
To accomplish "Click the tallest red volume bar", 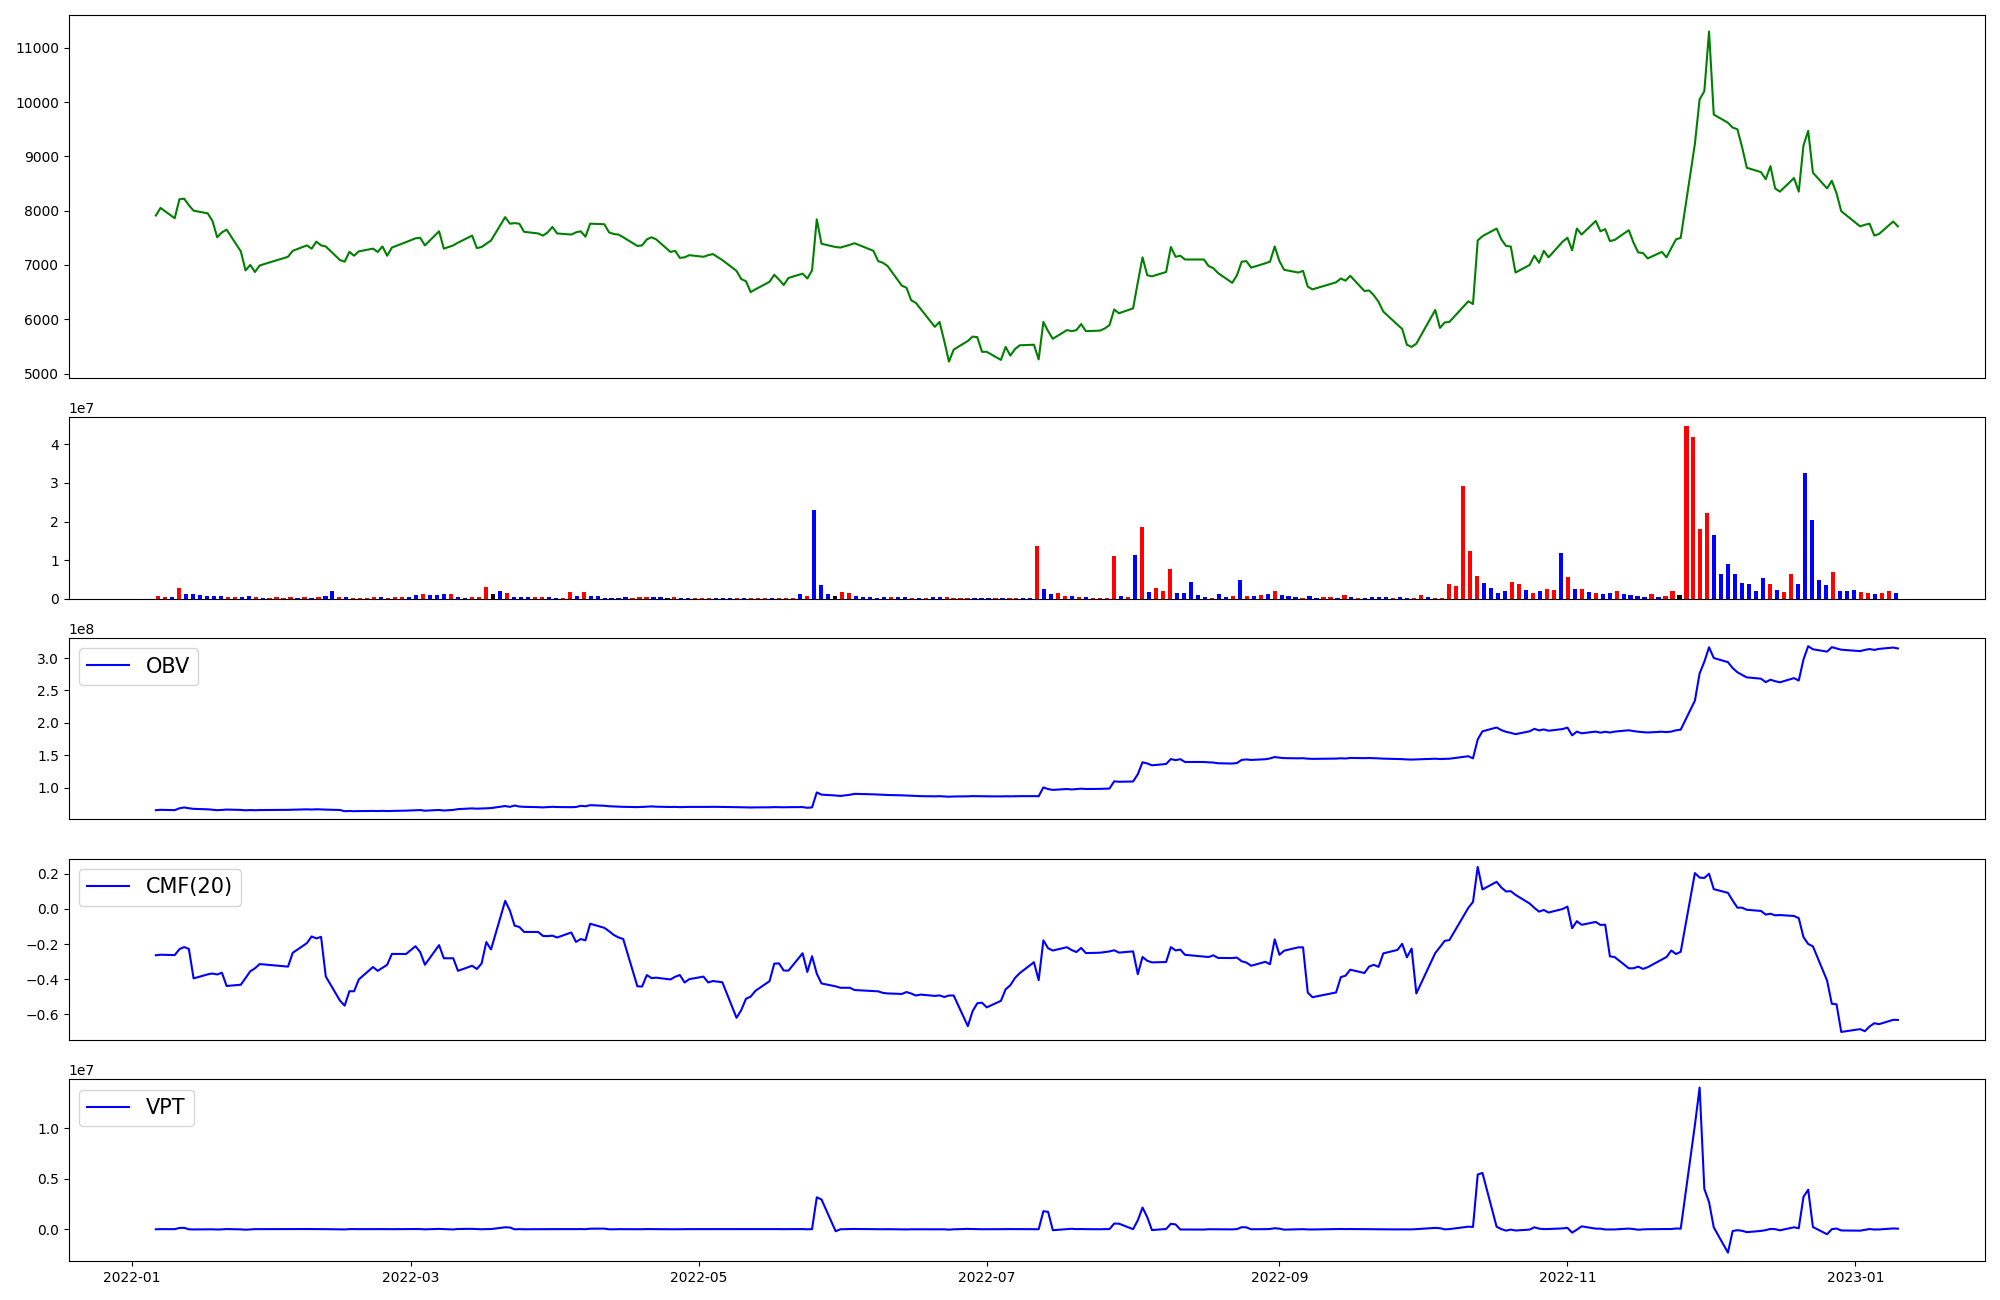I will coord(1686,512).
